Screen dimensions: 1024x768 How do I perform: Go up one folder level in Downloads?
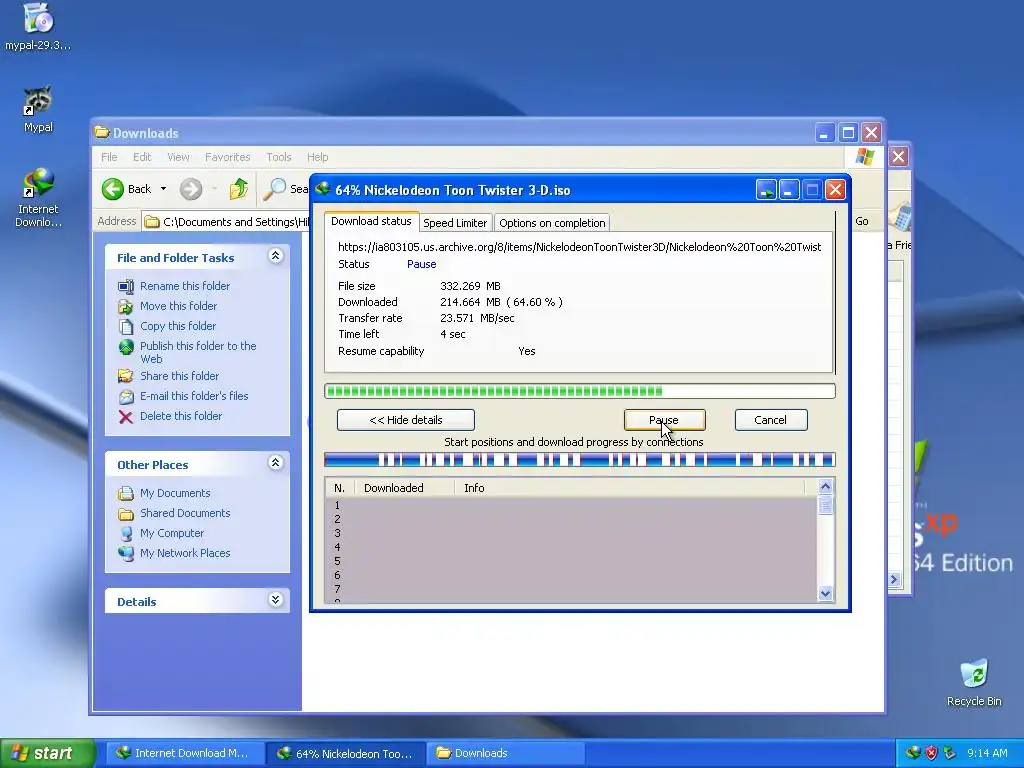point(238,189)
